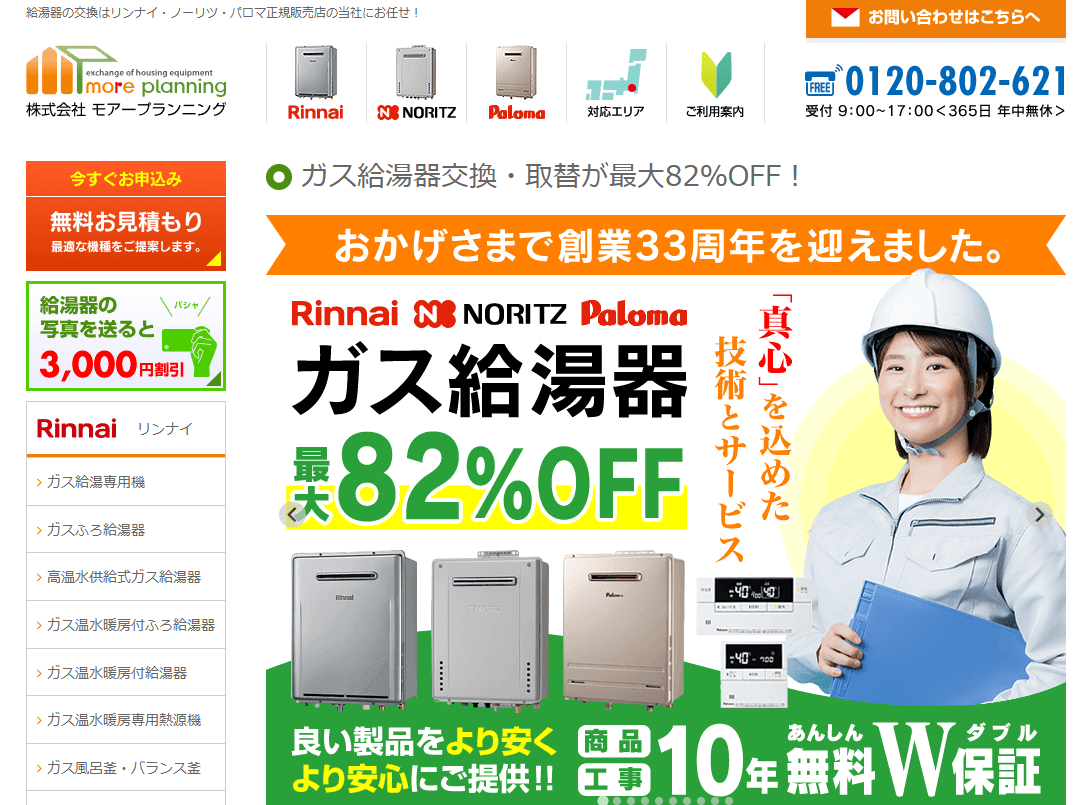Advance to the next carousel slide arrow
This screenshot has width=1089, height=805.
1039,515
